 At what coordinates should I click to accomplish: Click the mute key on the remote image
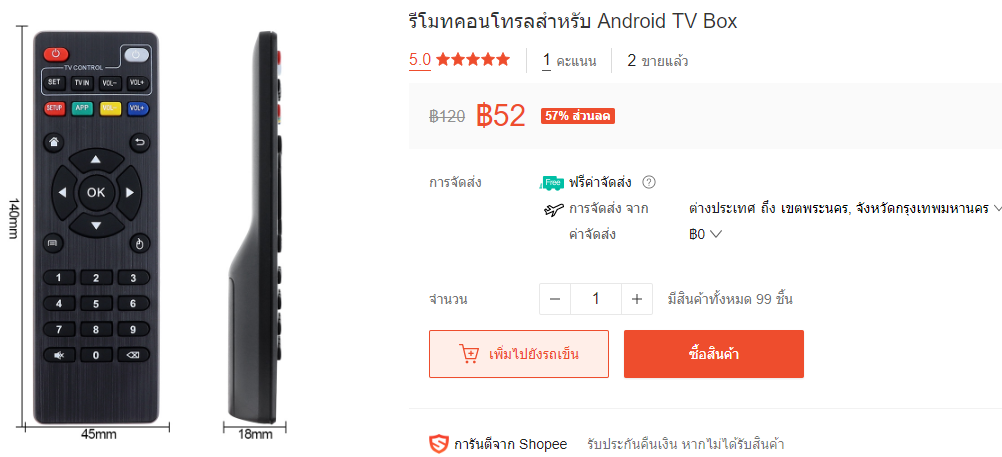coord(59,355)
